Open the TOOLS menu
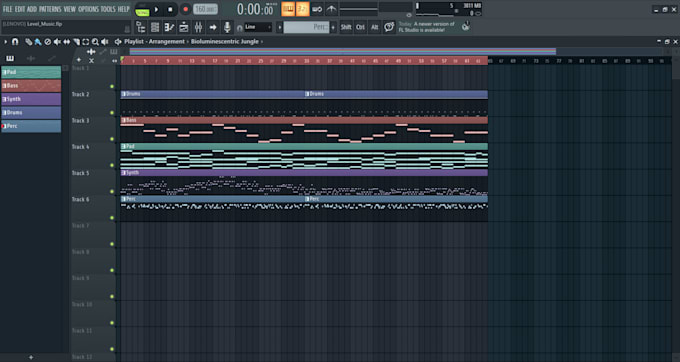Screen dimensions: 680x362 point(108,9)
